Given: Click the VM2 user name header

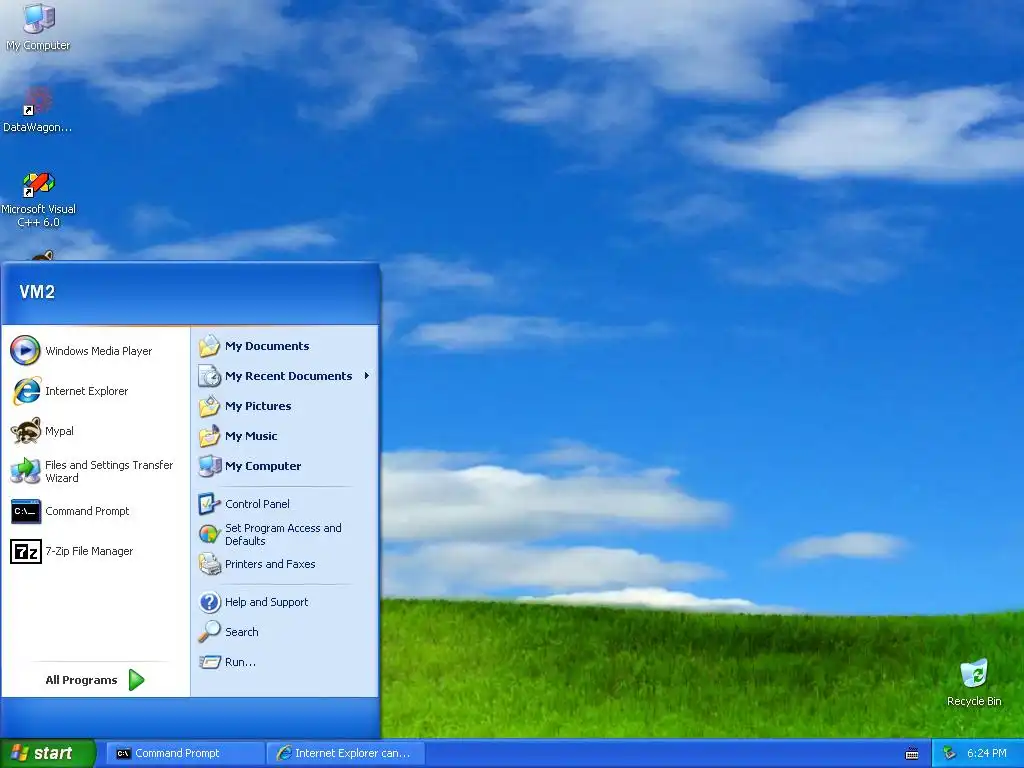Looking at the screenshot, I should 37,292.
